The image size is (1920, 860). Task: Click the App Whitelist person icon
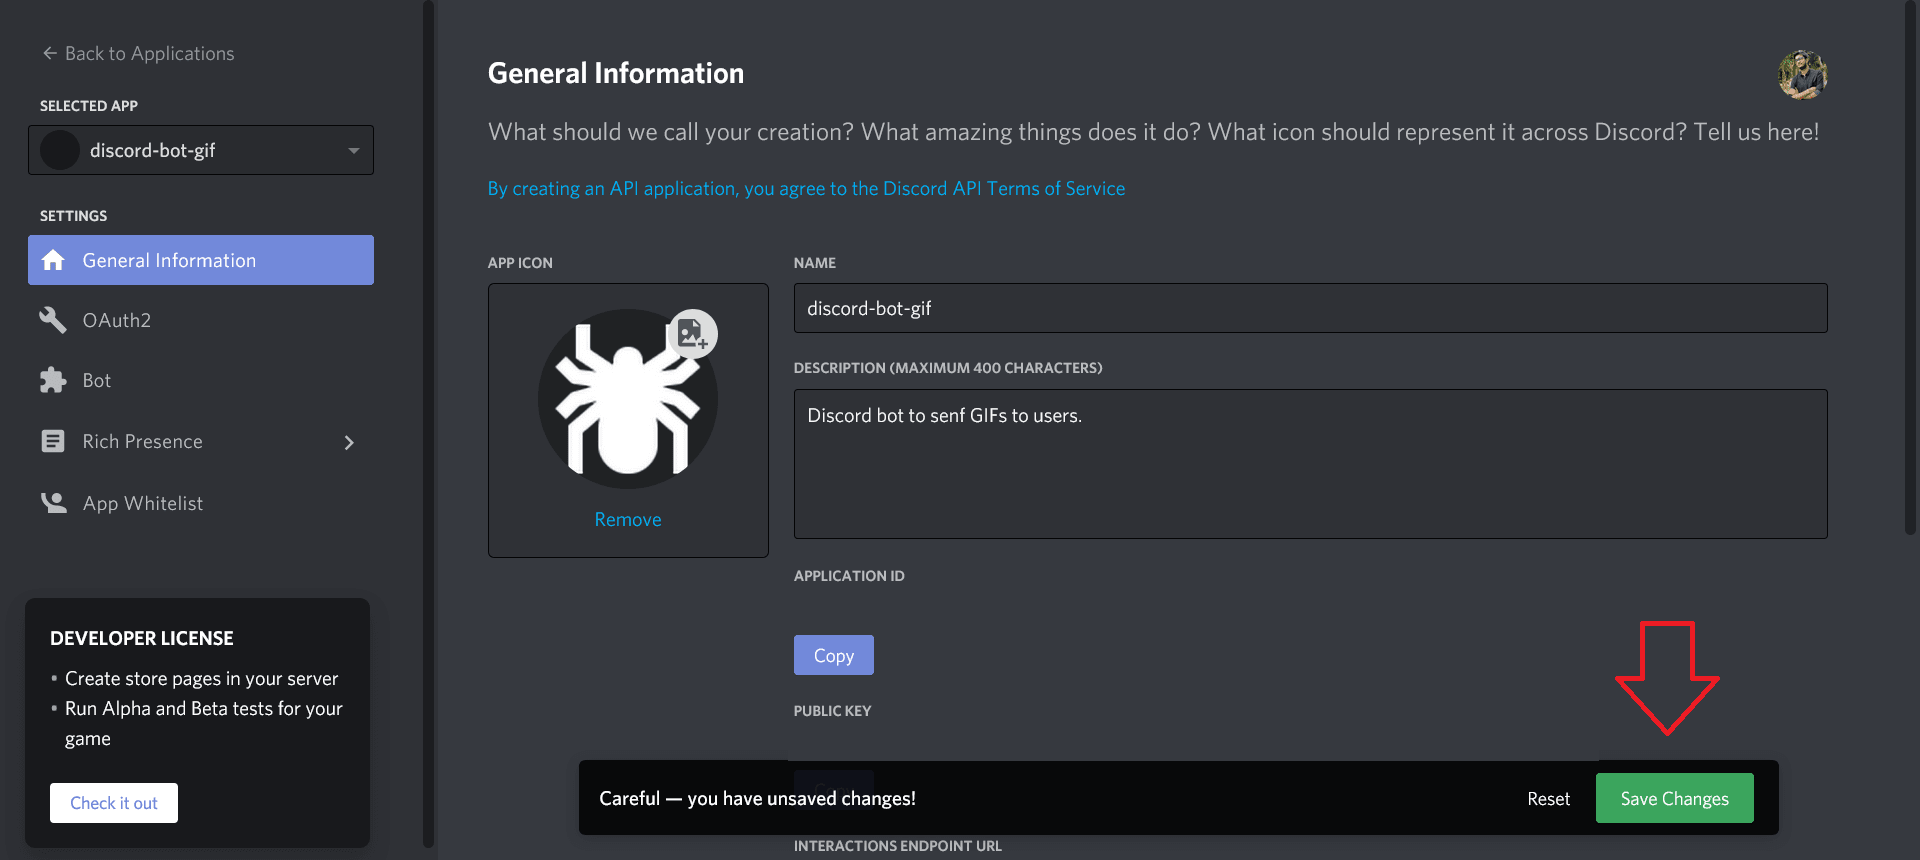tap(53, 502)
